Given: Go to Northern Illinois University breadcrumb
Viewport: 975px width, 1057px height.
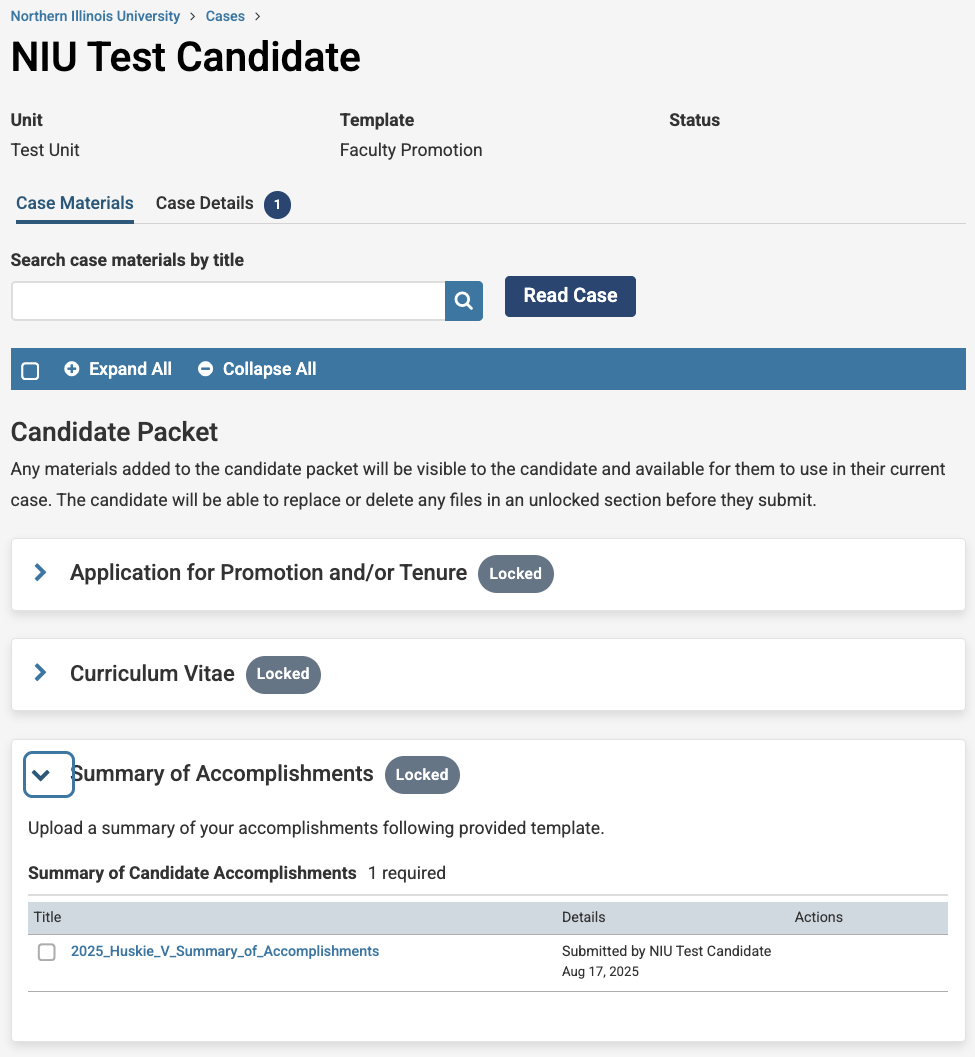Looking at the screenshot, I should coord(95,16).
